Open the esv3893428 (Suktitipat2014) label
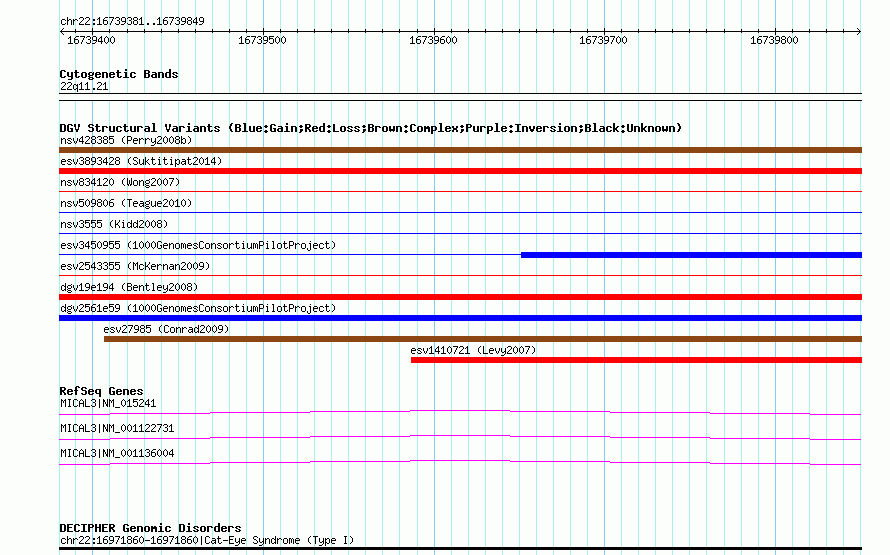 coord(141,161)
